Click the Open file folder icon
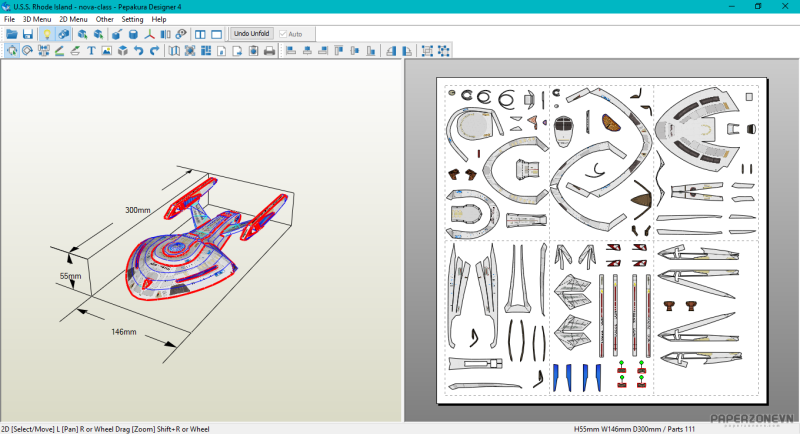 [x=12, y=34]
